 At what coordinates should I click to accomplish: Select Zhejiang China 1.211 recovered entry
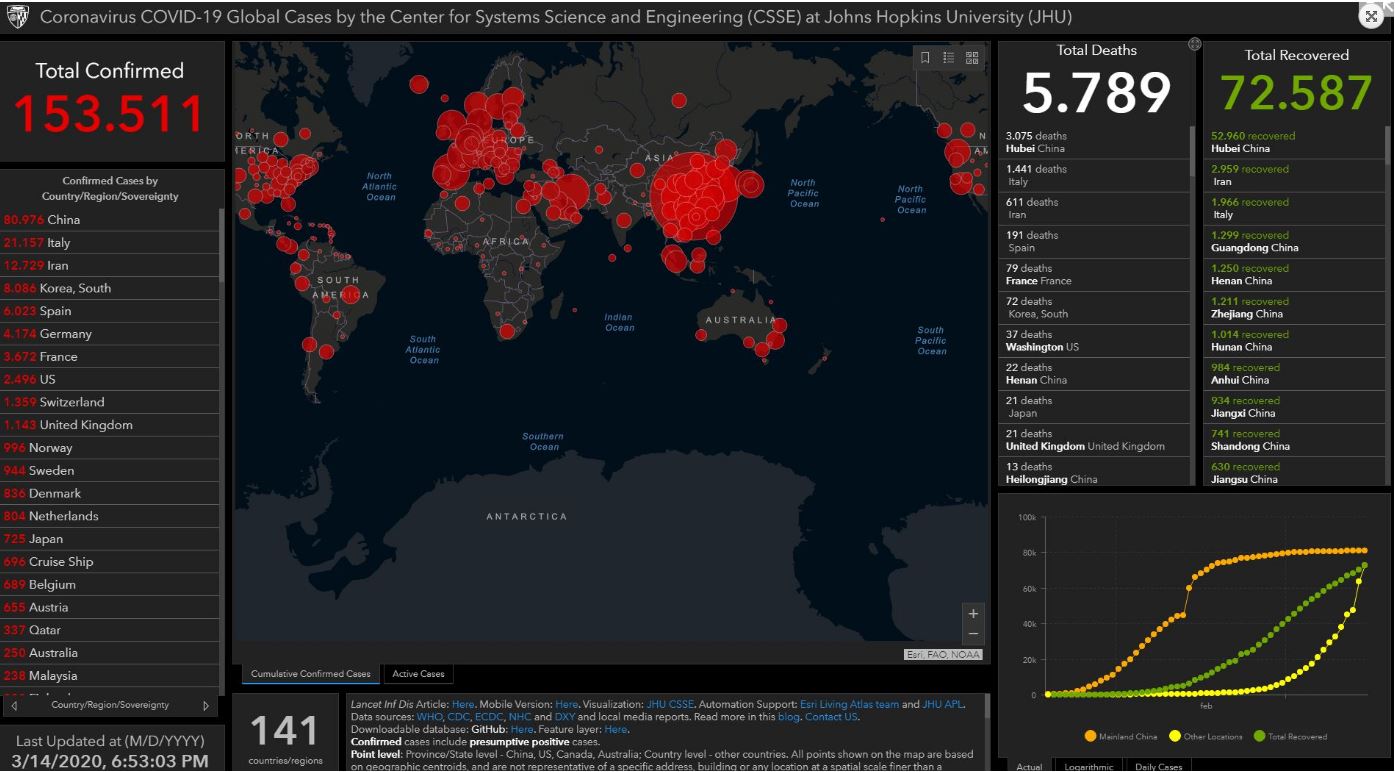1295,307
